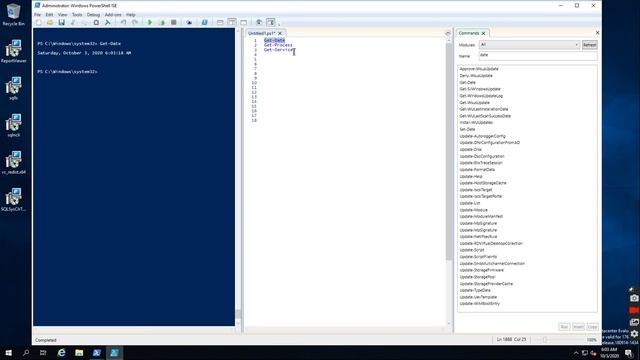This screenshot has width=640, height=360.
Task: Show script pane on top layout icon
Action: pyautogui.click(x=220, y=22)
